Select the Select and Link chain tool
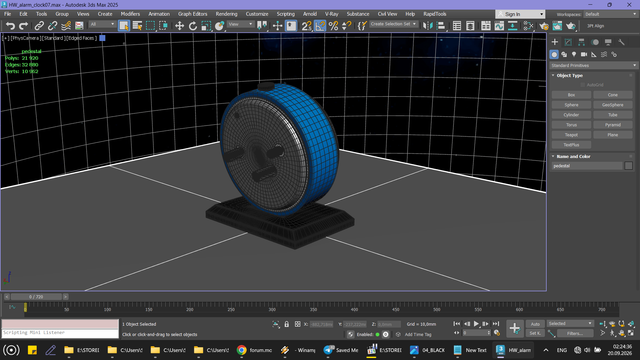Screen dimensions: 640x360 [x=39, y=26]
